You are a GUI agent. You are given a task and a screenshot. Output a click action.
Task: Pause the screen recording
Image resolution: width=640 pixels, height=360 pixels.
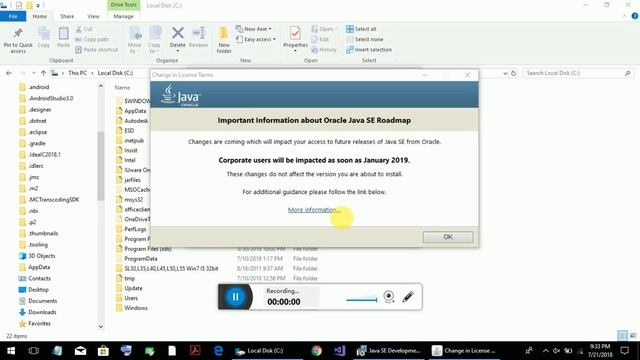pos(236,297)
